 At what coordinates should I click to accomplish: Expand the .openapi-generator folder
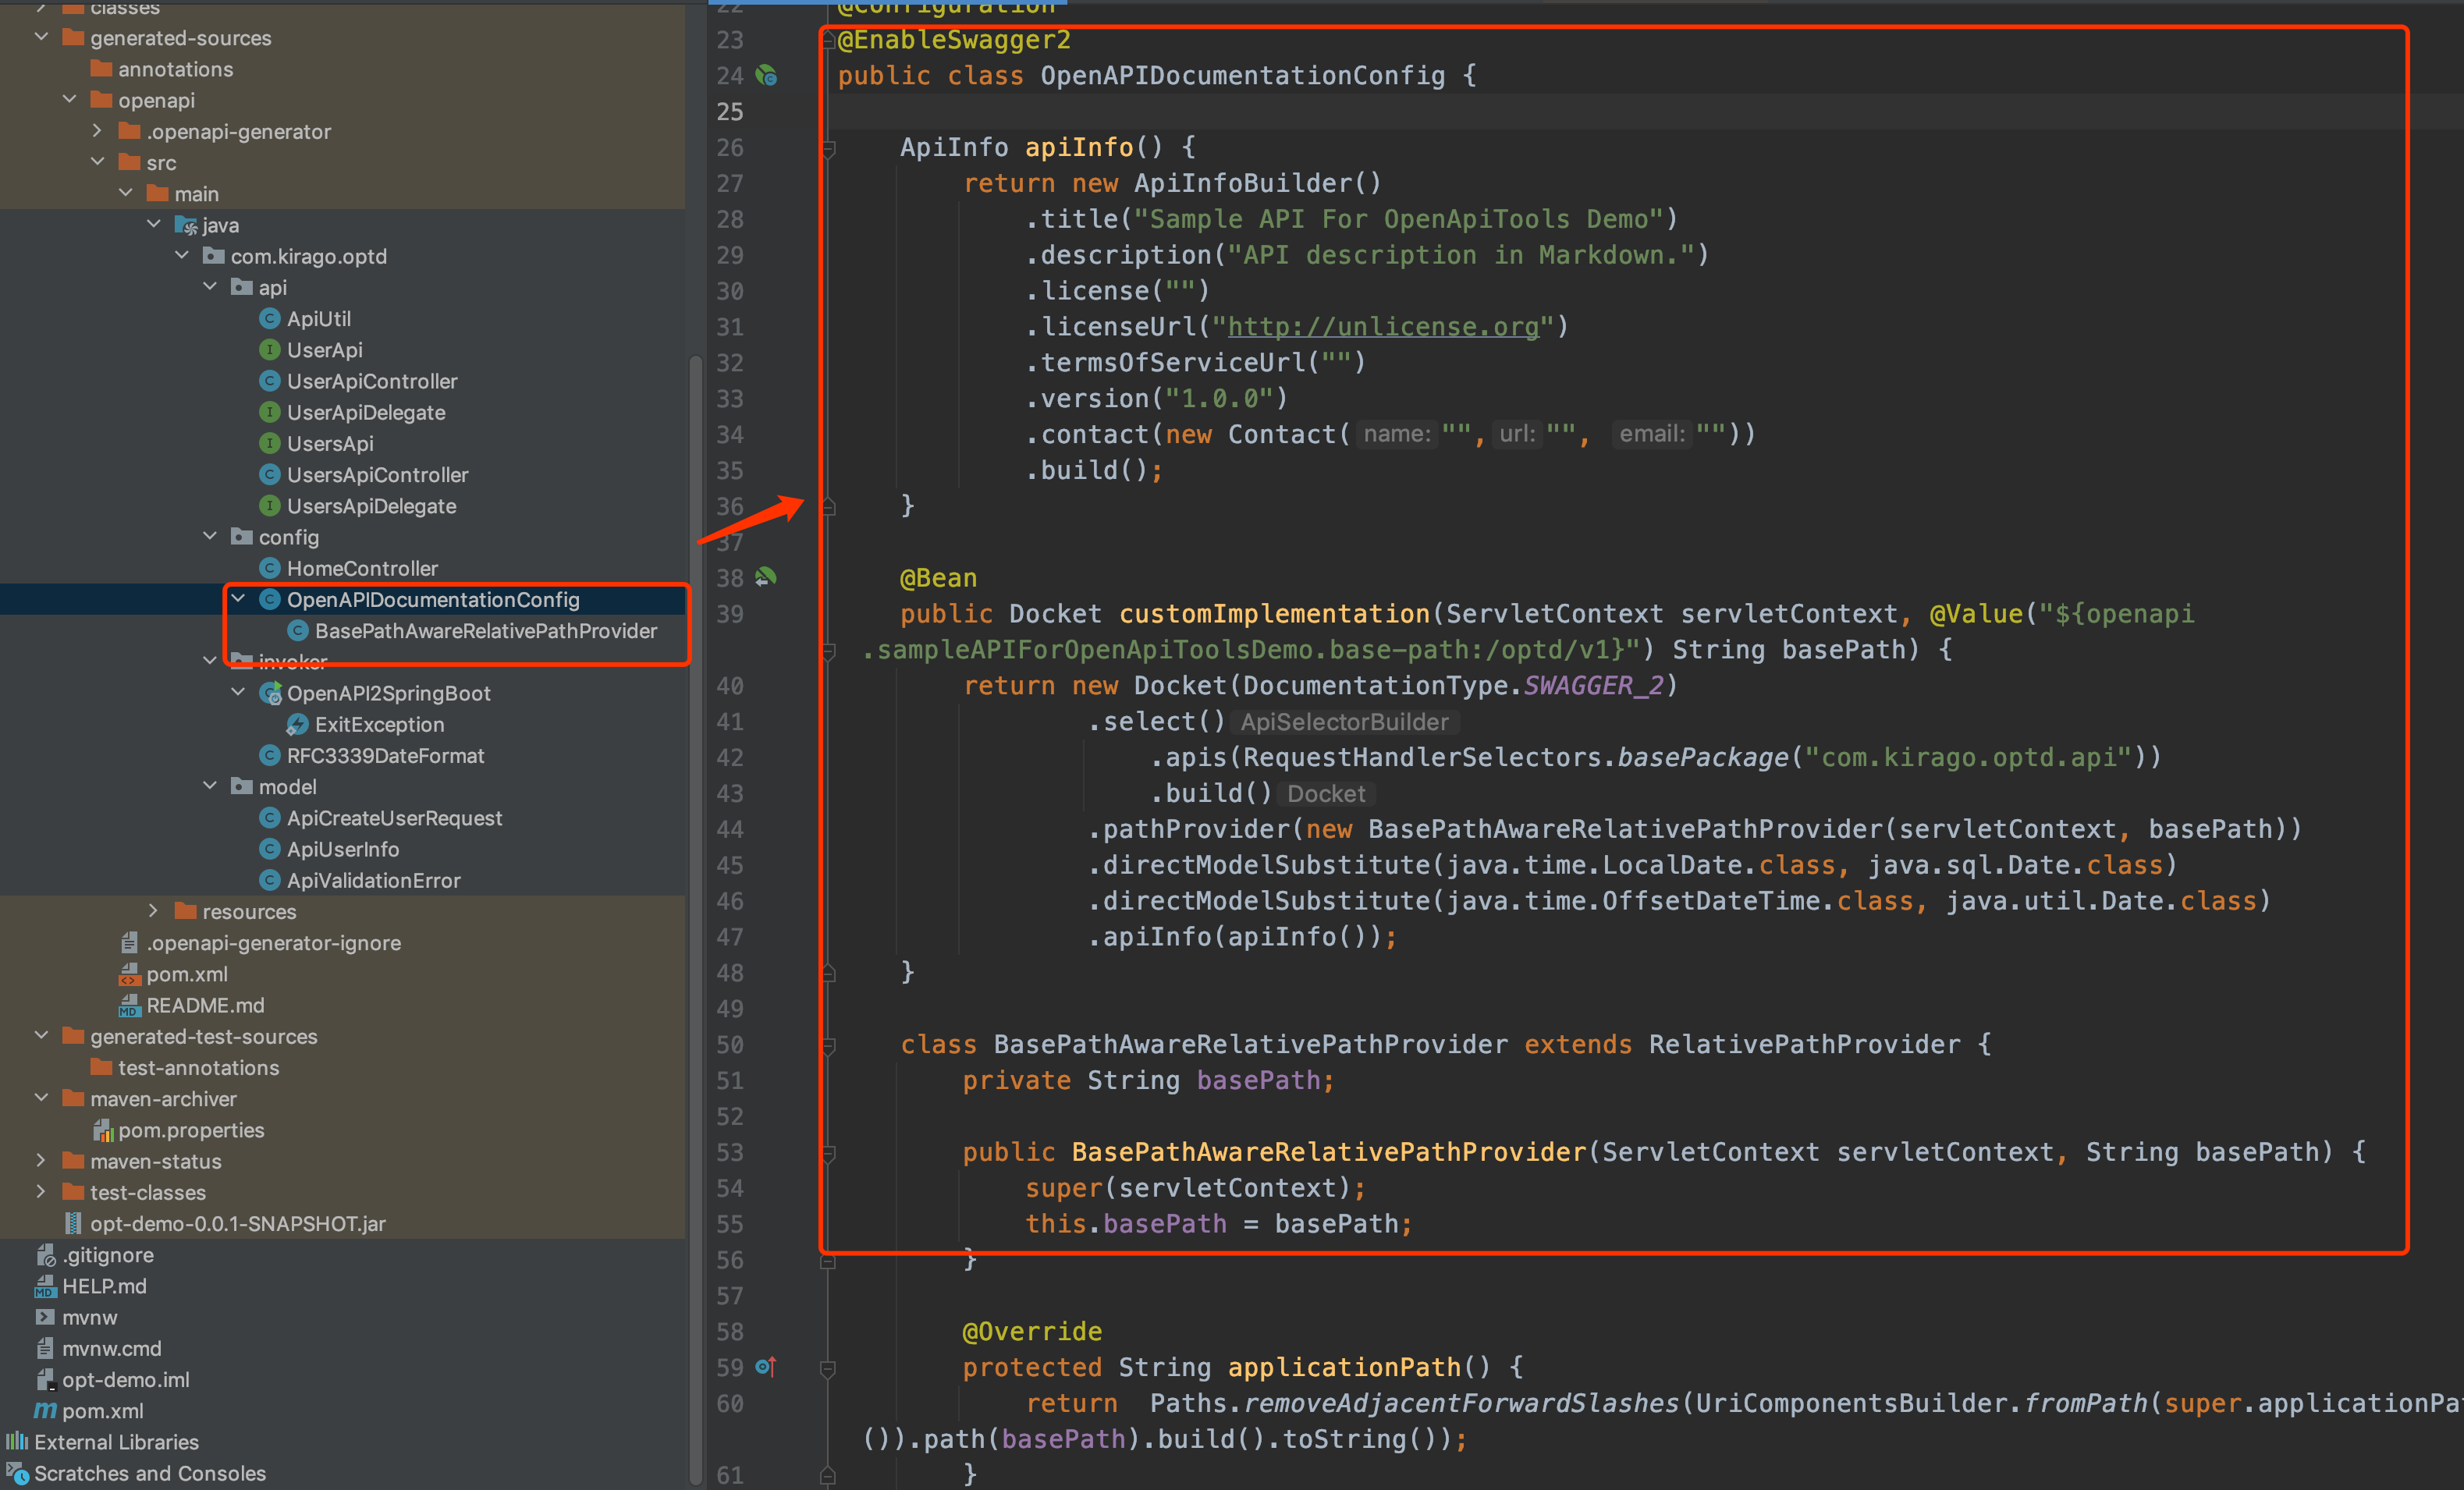pos(97,131)
